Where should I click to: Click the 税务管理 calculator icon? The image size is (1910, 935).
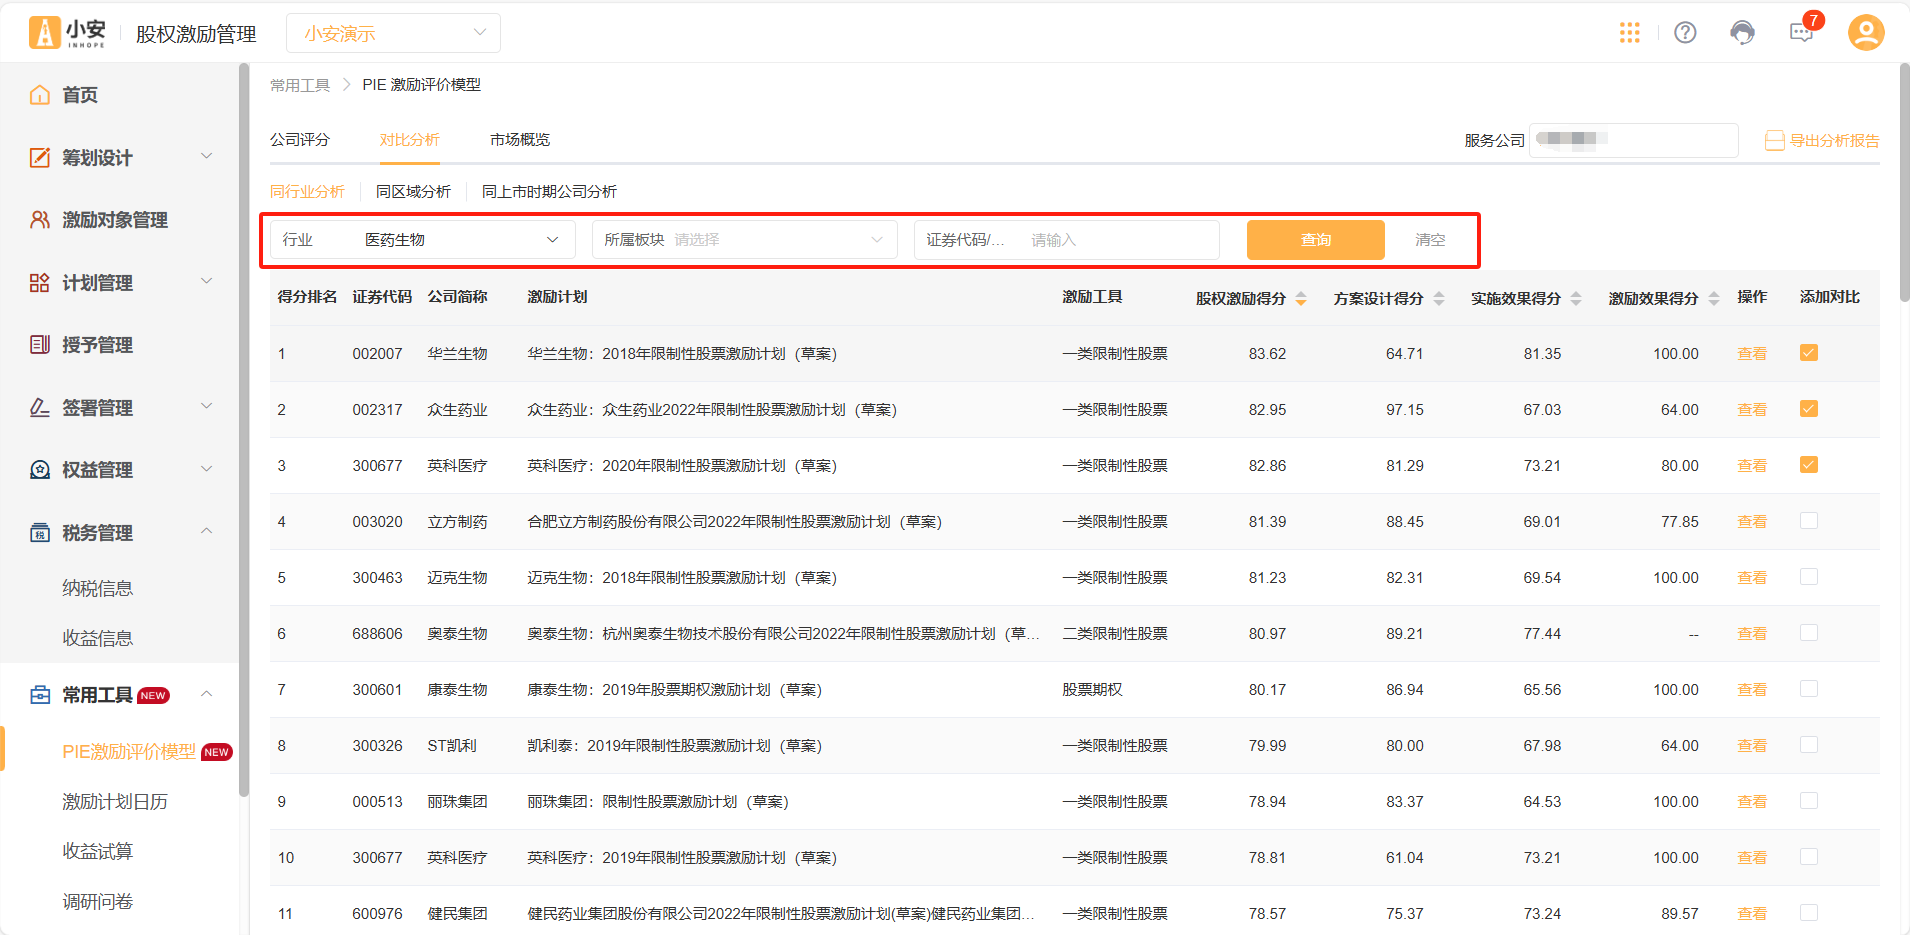pos(40,533)
